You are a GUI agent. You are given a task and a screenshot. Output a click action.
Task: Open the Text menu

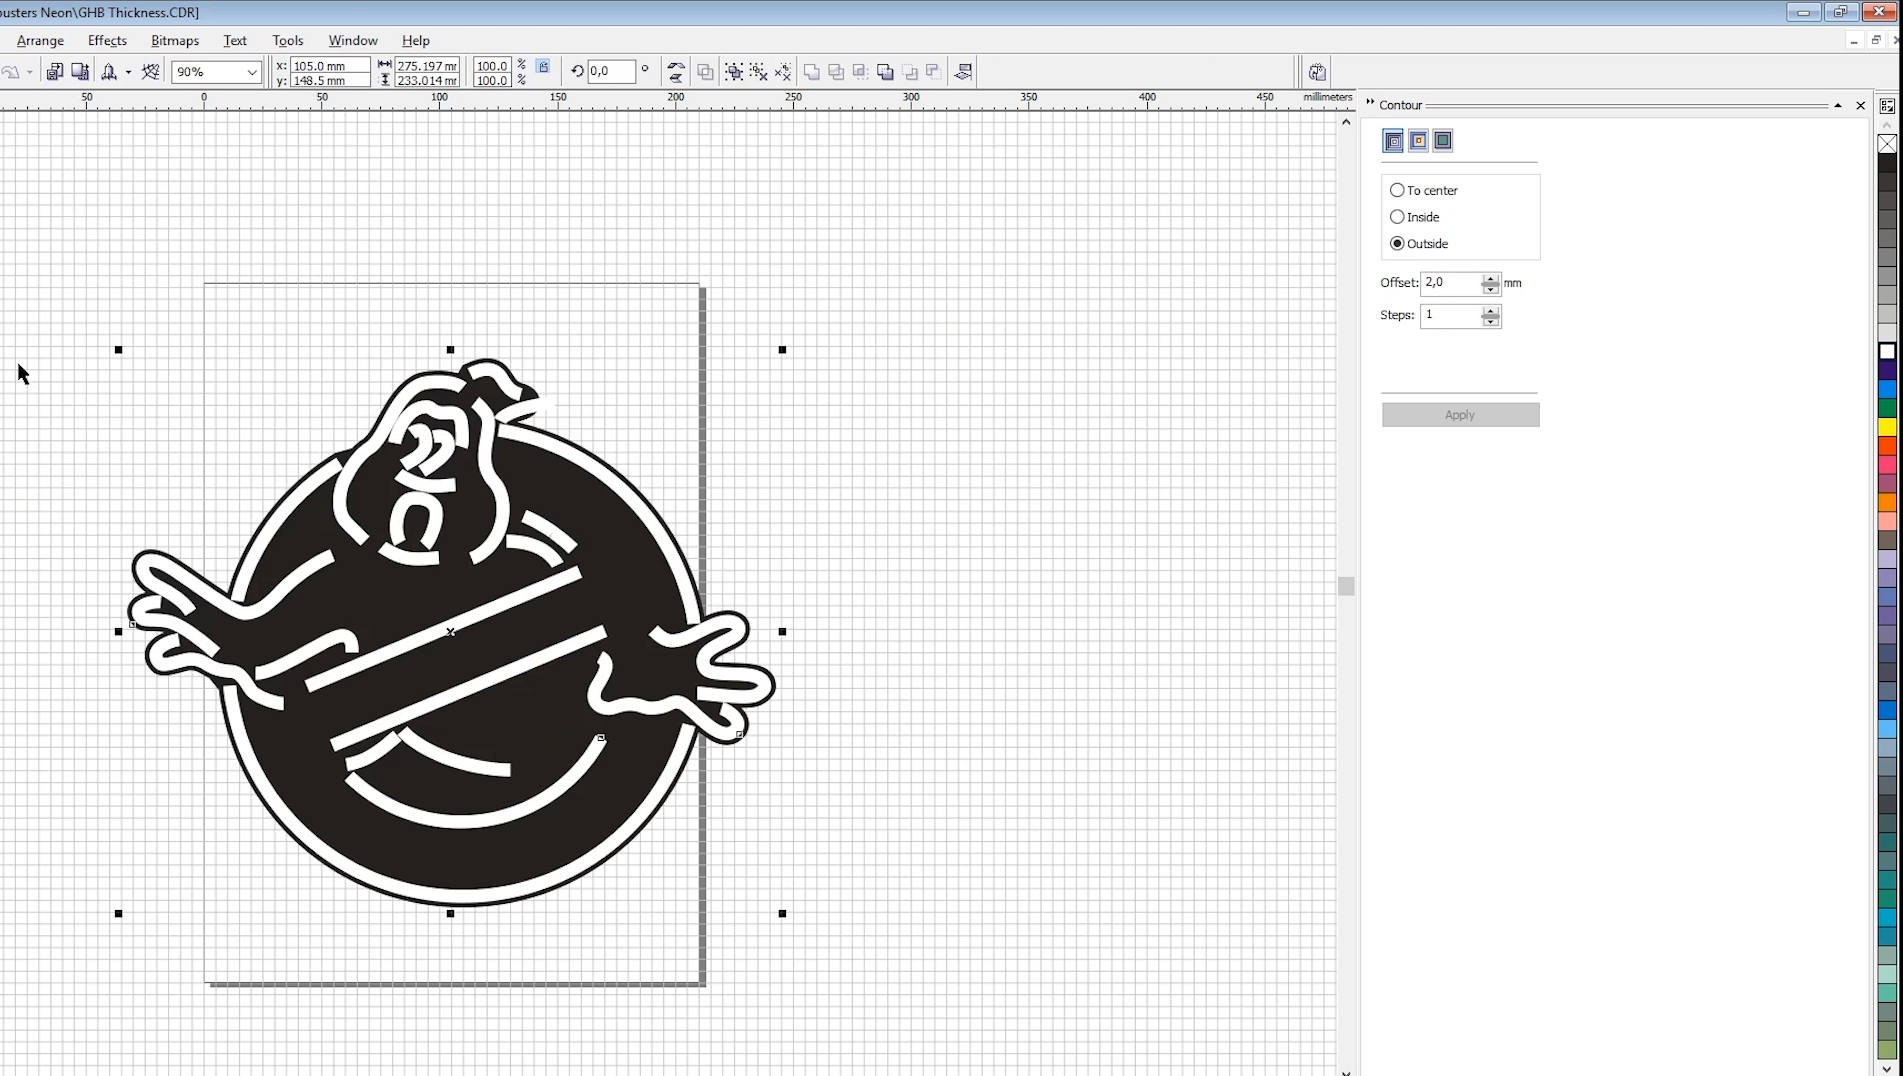click(235, 40)
